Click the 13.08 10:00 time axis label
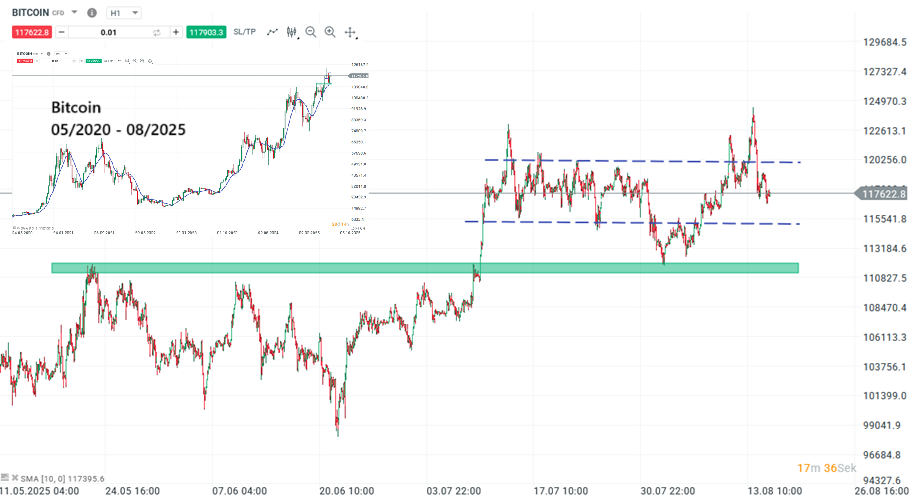The width and height of the screenshot is (912, 501). tap(775, 491)
